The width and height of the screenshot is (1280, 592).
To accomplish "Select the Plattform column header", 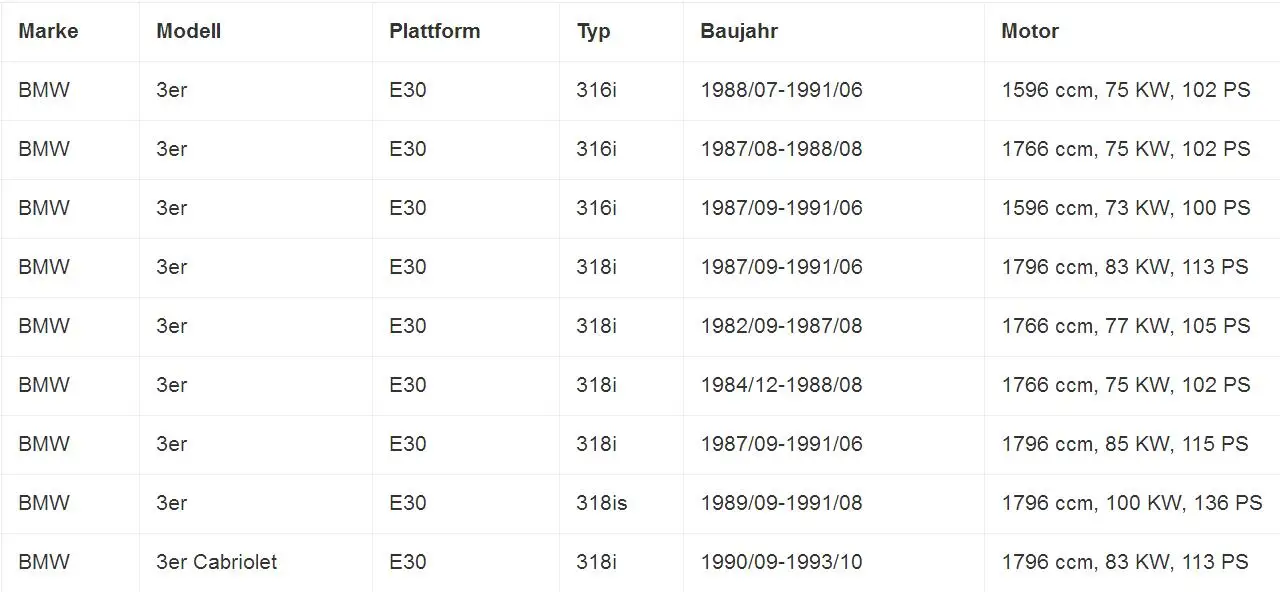I will point(434,31).
